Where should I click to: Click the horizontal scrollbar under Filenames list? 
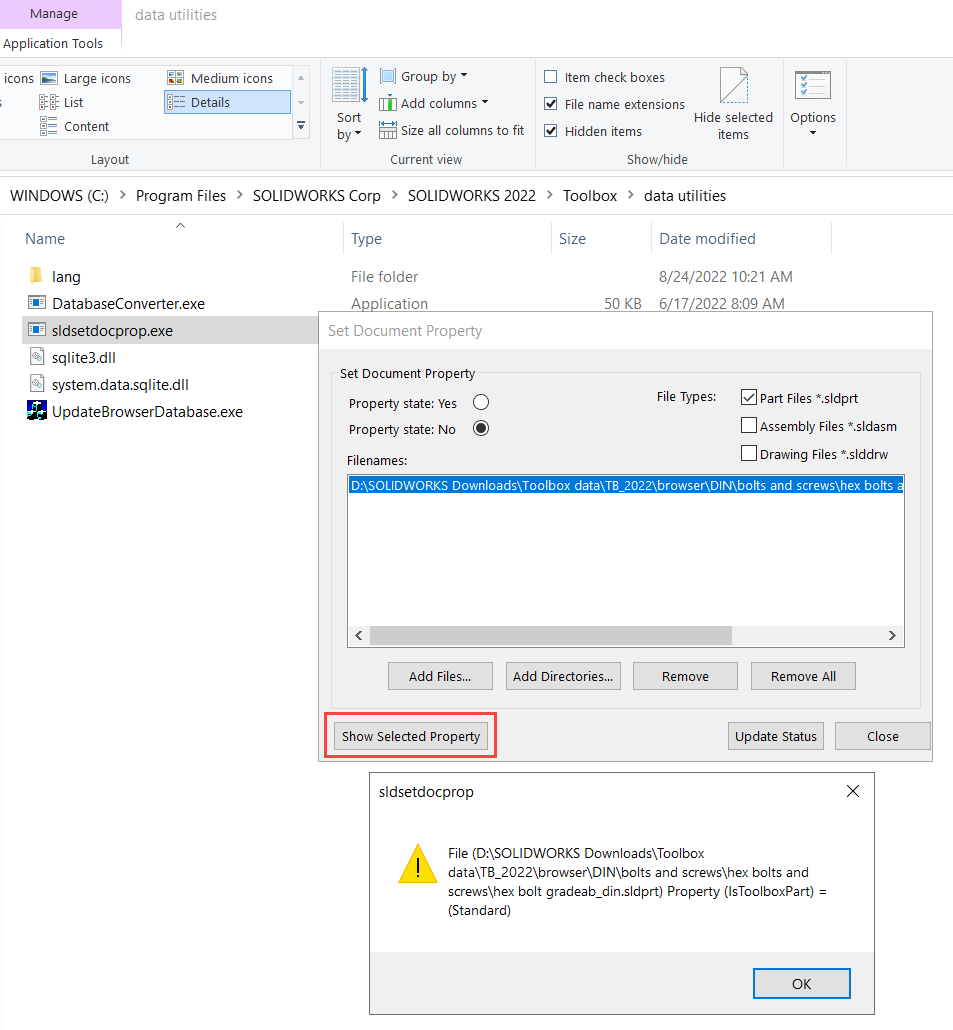click(550, 635)
